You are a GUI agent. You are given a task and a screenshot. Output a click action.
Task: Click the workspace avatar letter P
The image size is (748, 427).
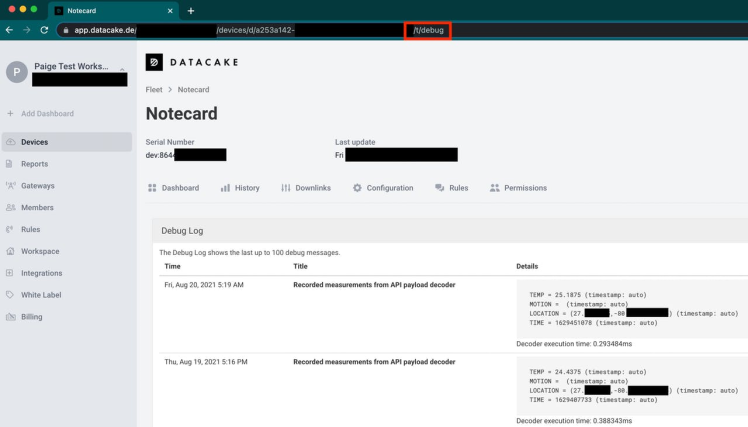pos(17,72)
